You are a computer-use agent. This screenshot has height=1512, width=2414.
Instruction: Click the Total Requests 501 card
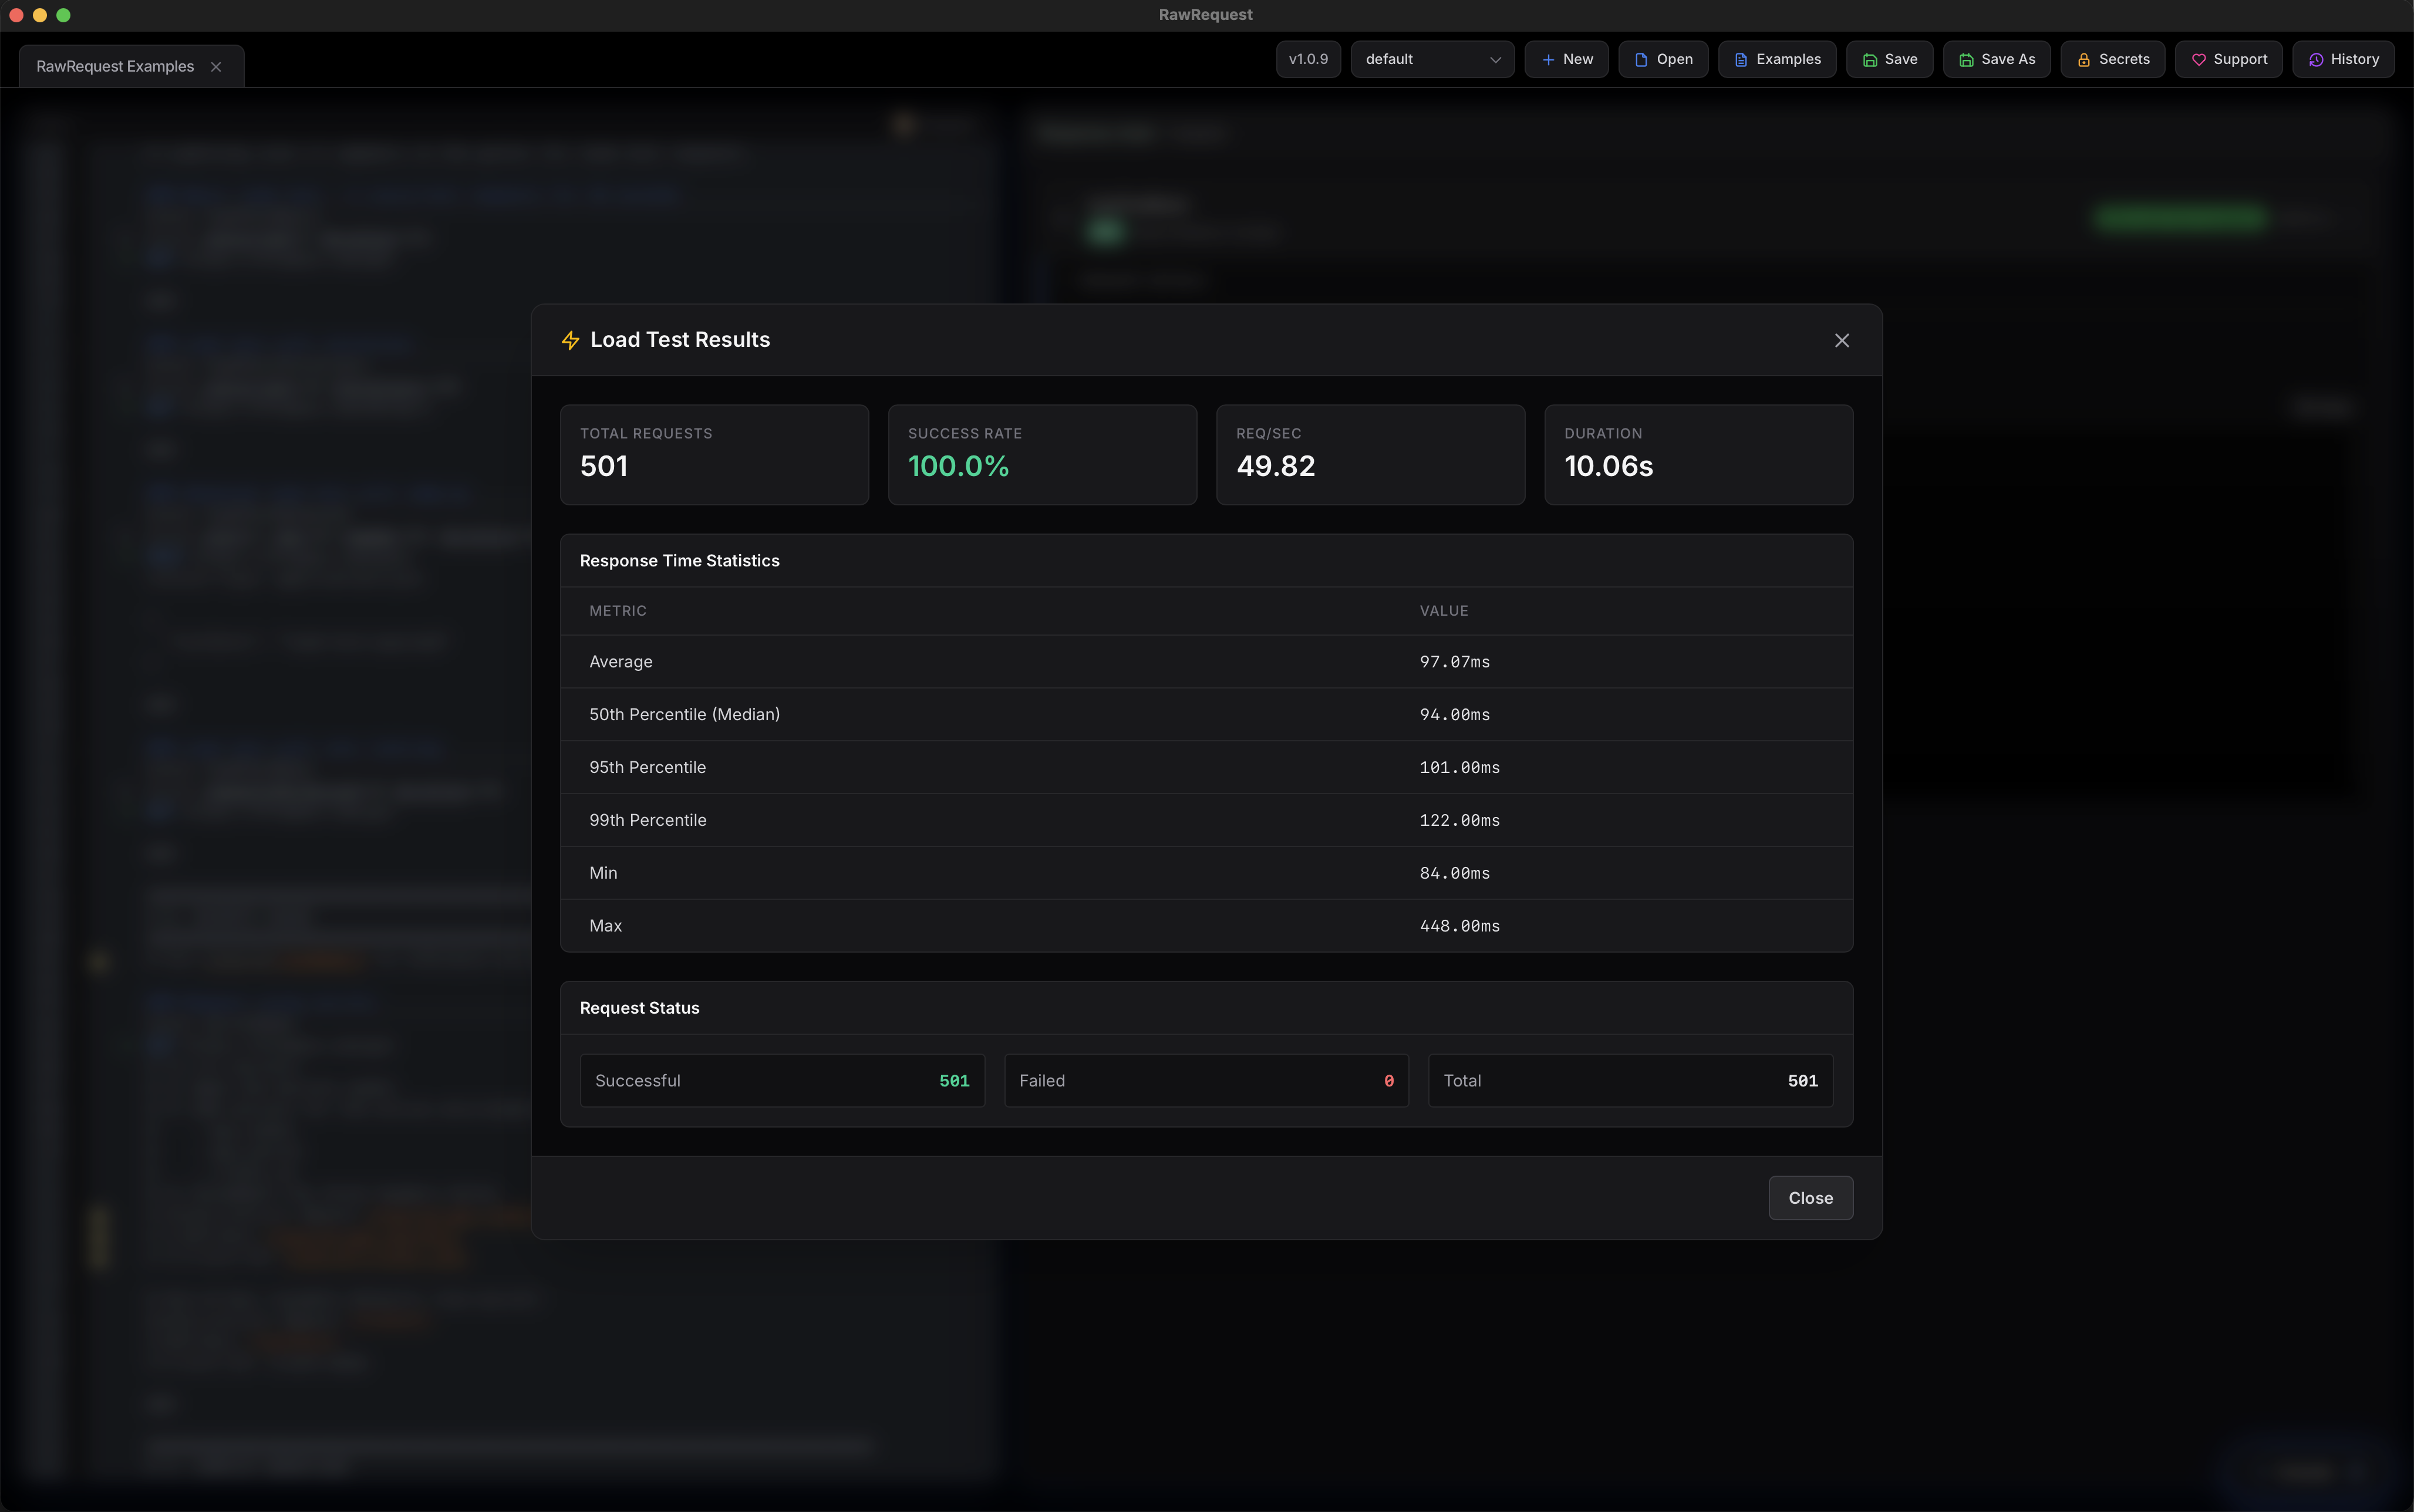714,454
